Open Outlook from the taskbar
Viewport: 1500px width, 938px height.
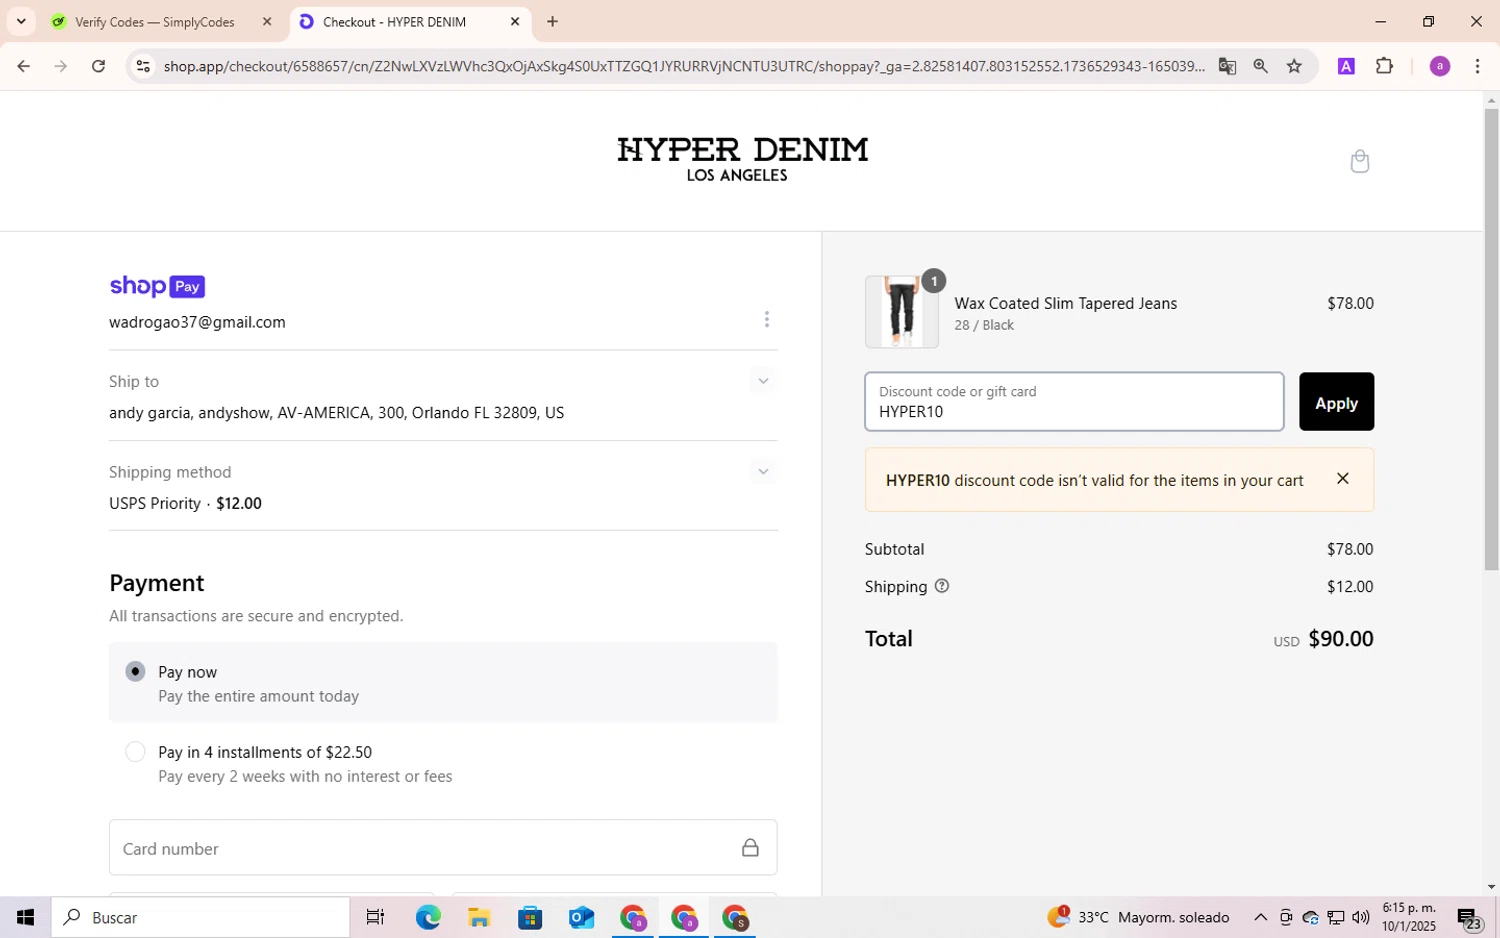581,917
